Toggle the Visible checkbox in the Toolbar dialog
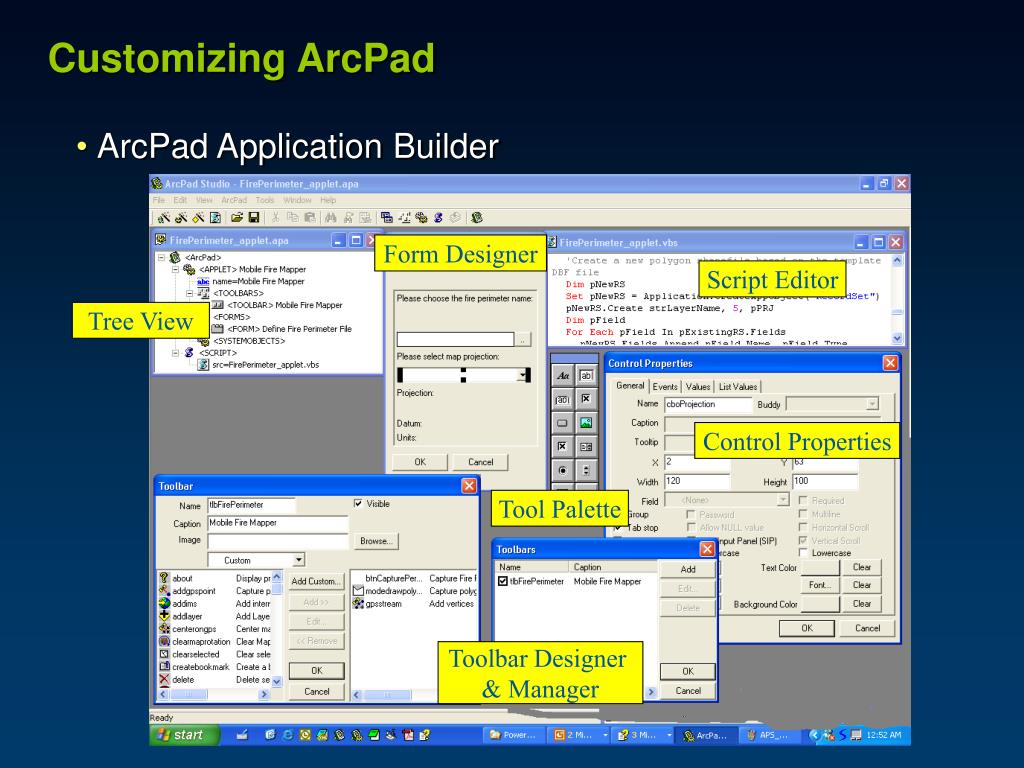The height and width of the screenshot is (768, 1024). [358, 504]
